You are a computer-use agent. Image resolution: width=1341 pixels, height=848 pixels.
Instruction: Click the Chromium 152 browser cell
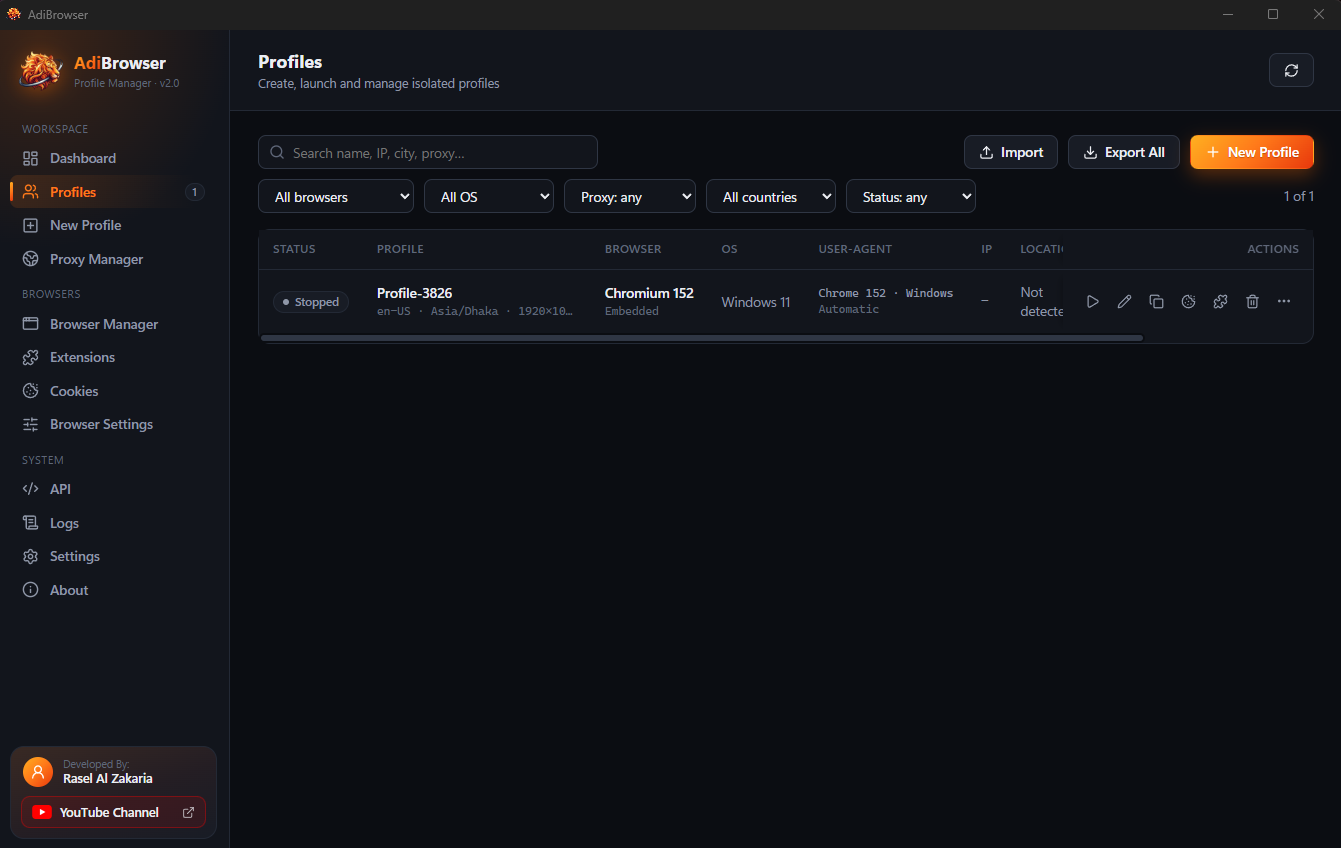(649, 301)
